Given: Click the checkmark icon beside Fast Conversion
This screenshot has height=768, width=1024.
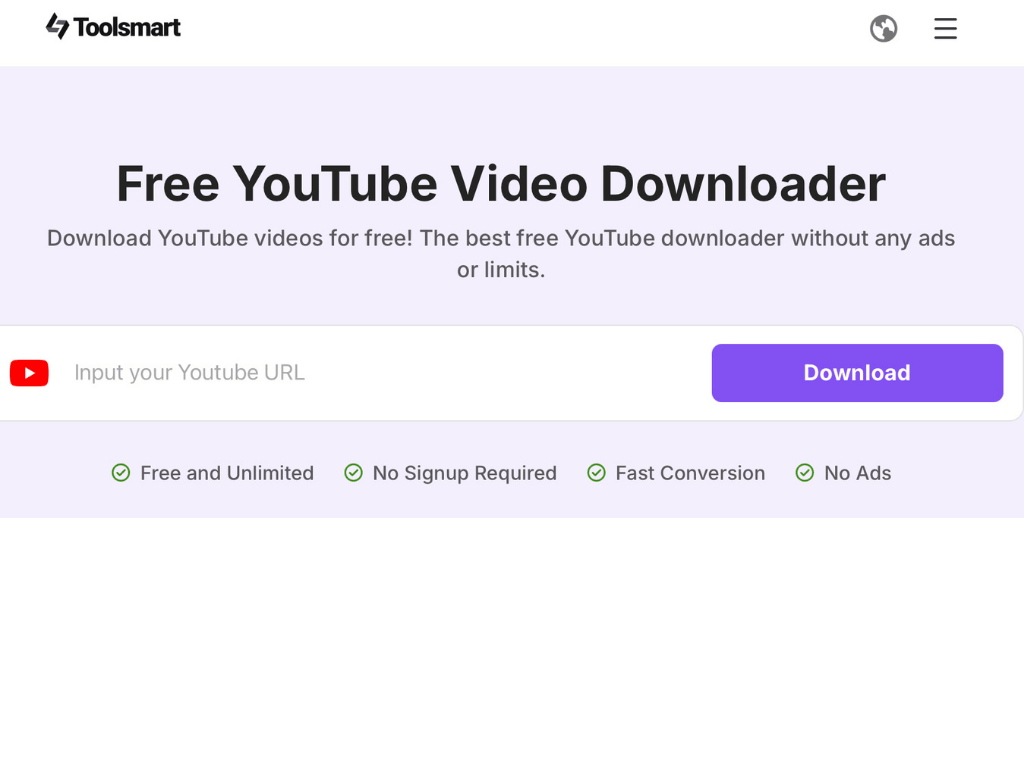Looking at the screenshot, I should point(596,473).
